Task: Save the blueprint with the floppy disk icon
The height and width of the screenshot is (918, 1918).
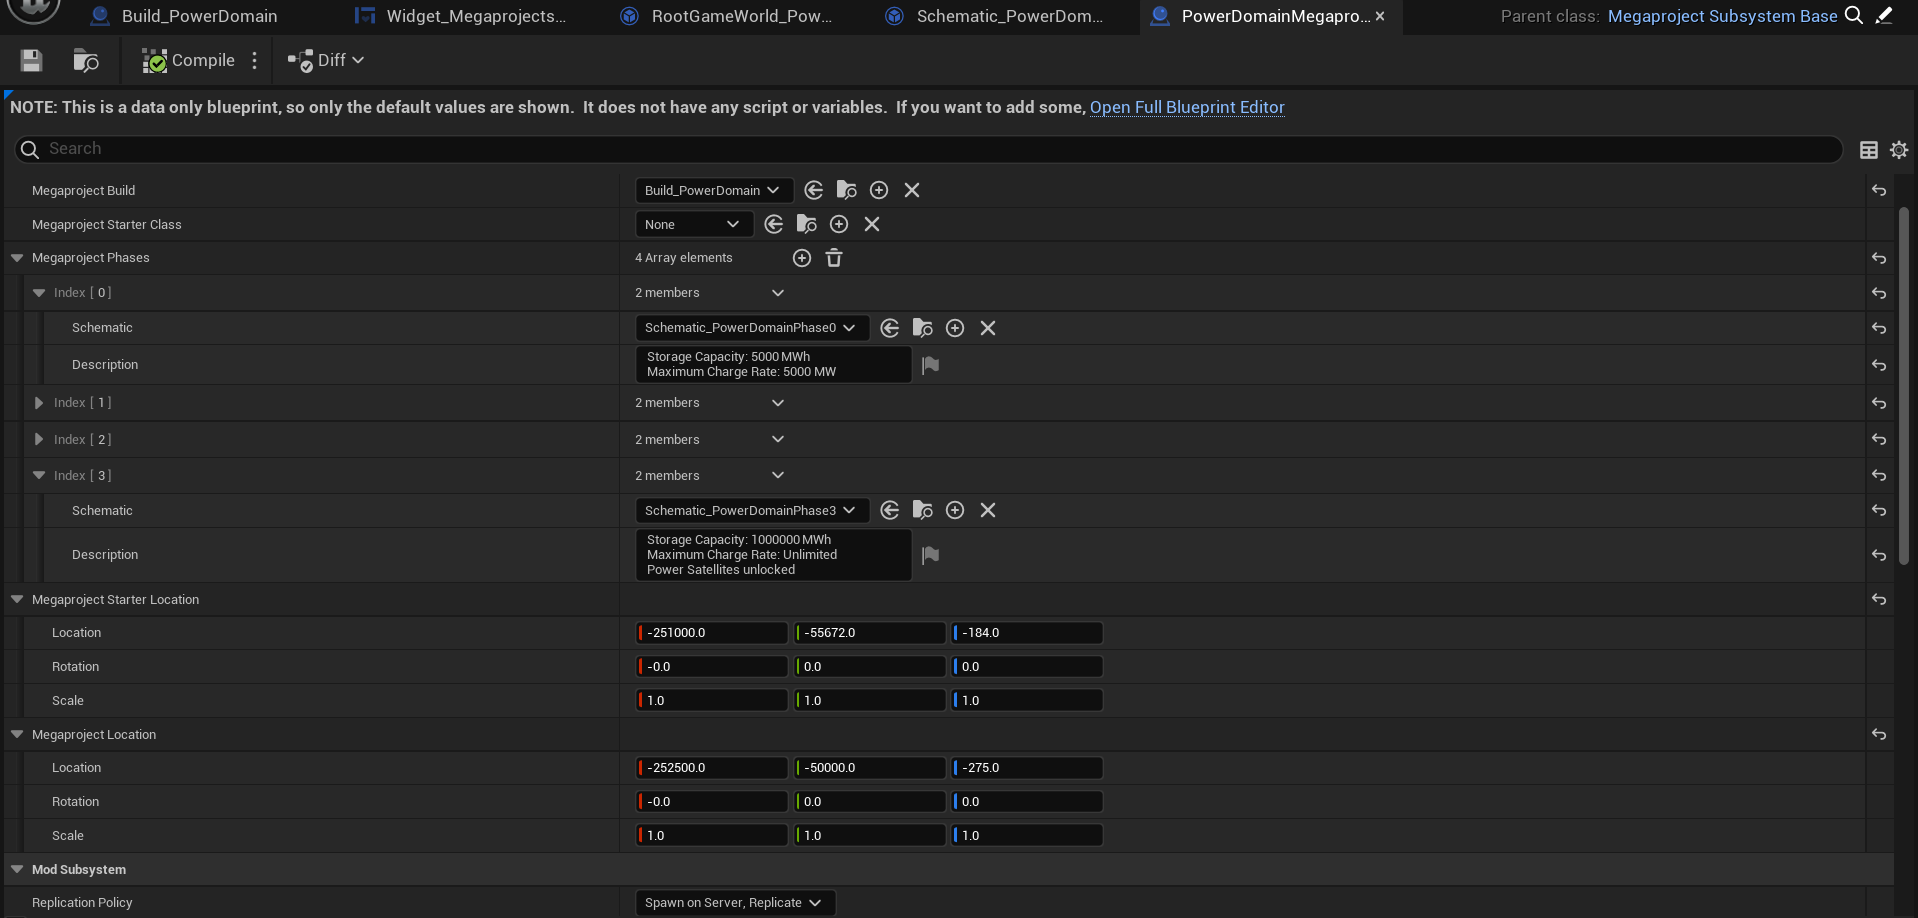Action: [x=31, y=60]
